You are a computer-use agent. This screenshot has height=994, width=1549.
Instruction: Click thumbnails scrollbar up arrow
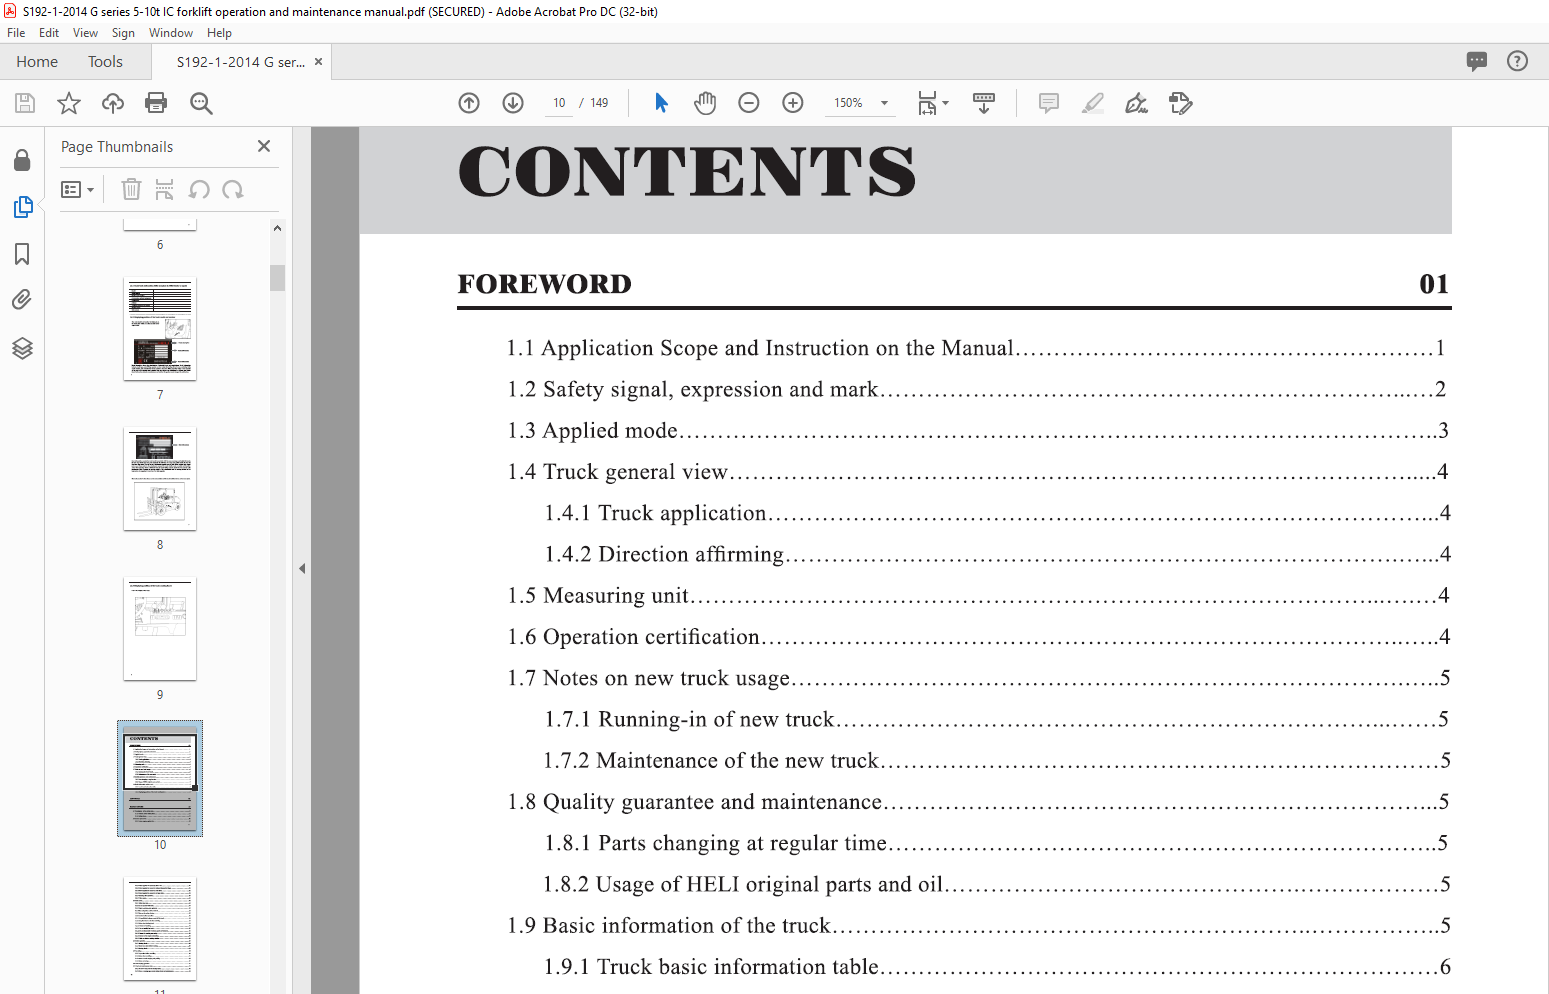pyautogui.click(x=277, y=228)
